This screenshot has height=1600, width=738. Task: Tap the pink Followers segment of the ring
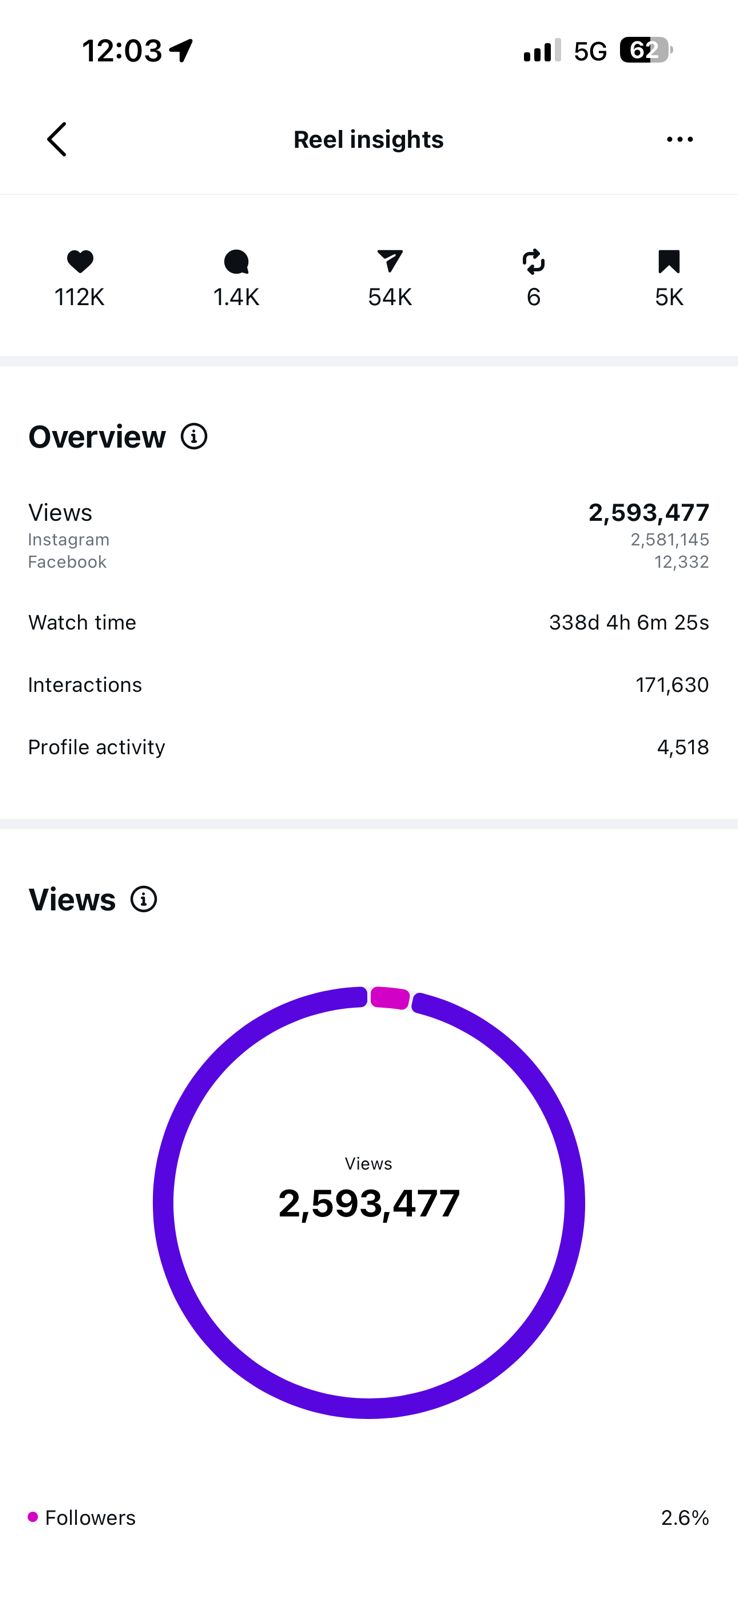point(390,997)
